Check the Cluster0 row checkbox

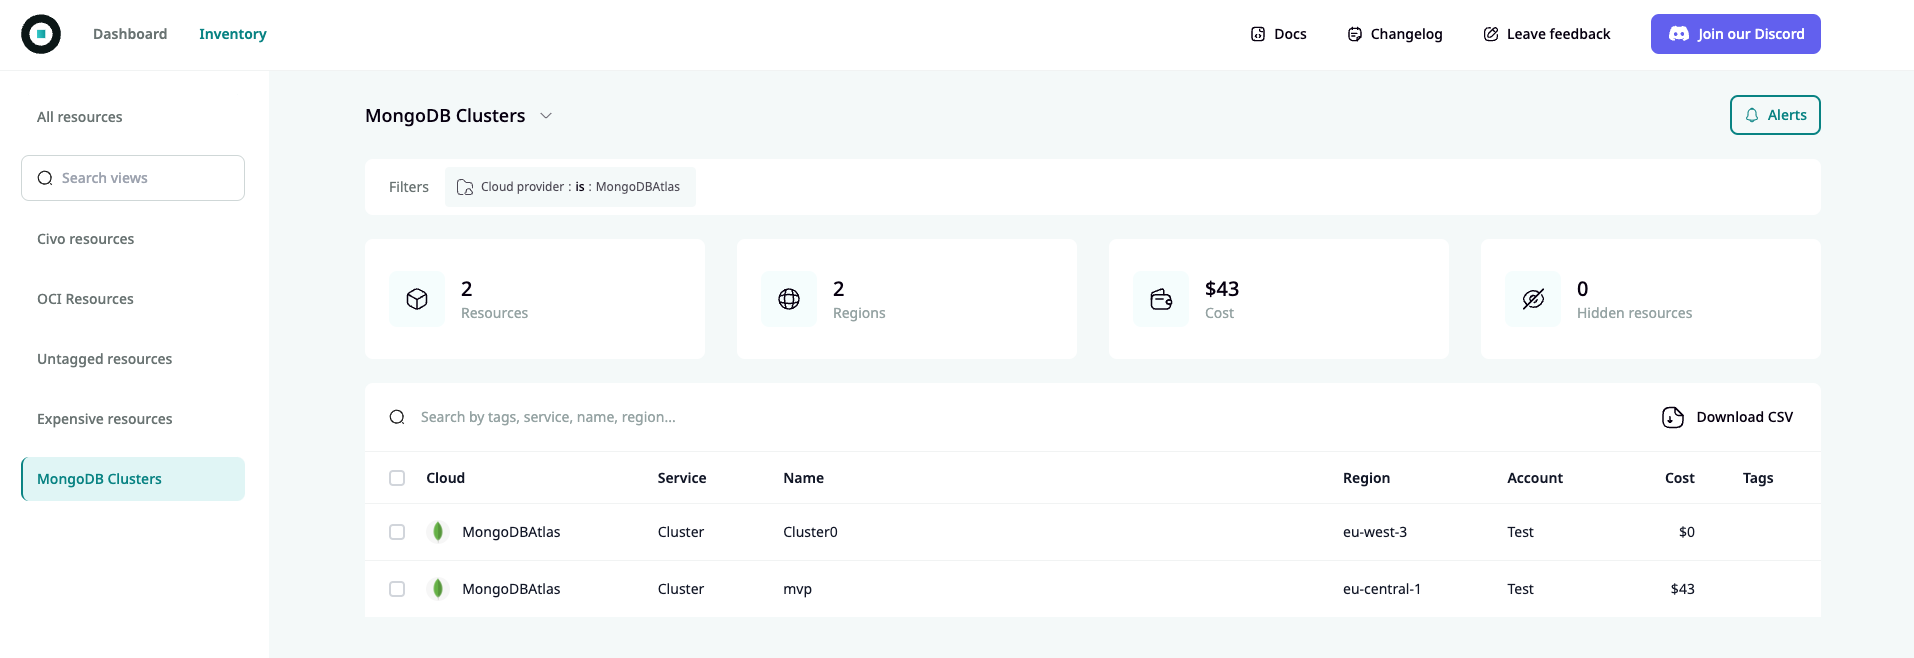click(397, 532)
